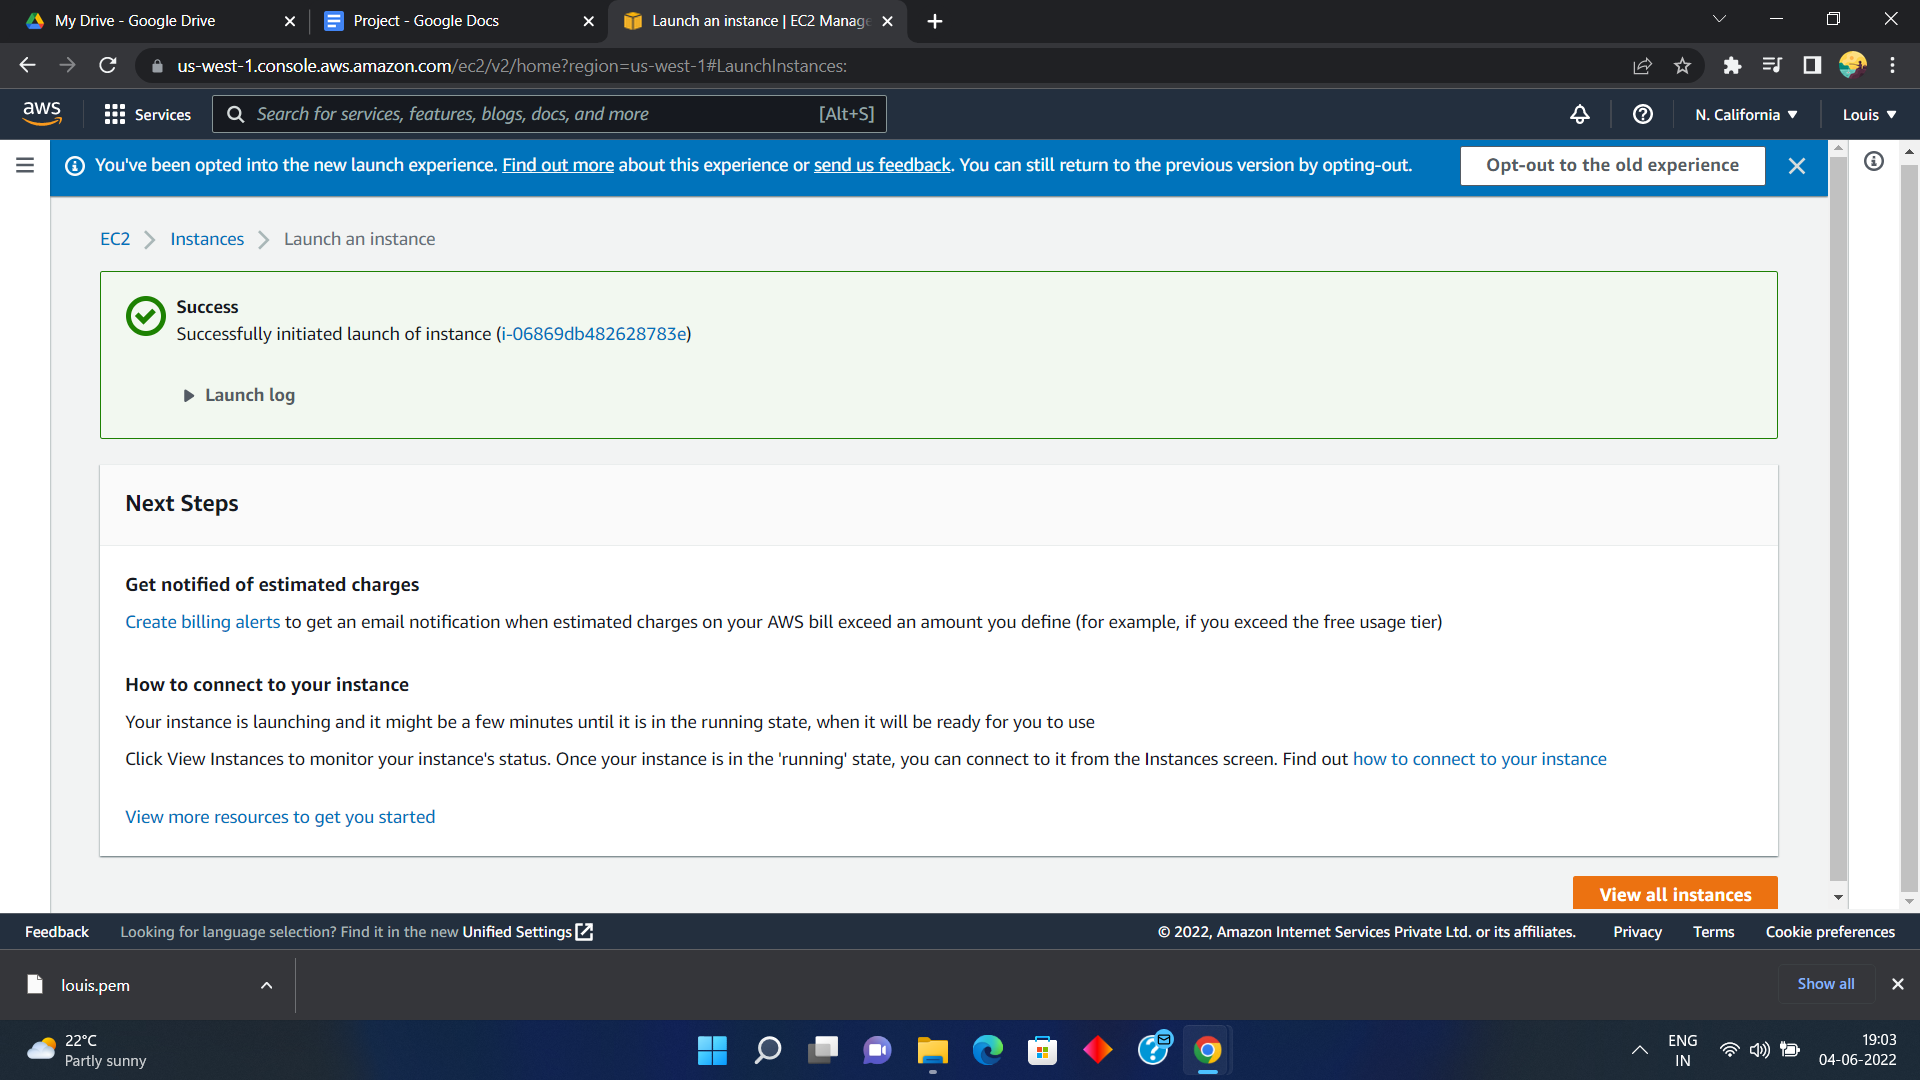This screenshot has height=1080, width=1920.
Task: Open the info panel icon at right
Action: (x=1874, y=161)
